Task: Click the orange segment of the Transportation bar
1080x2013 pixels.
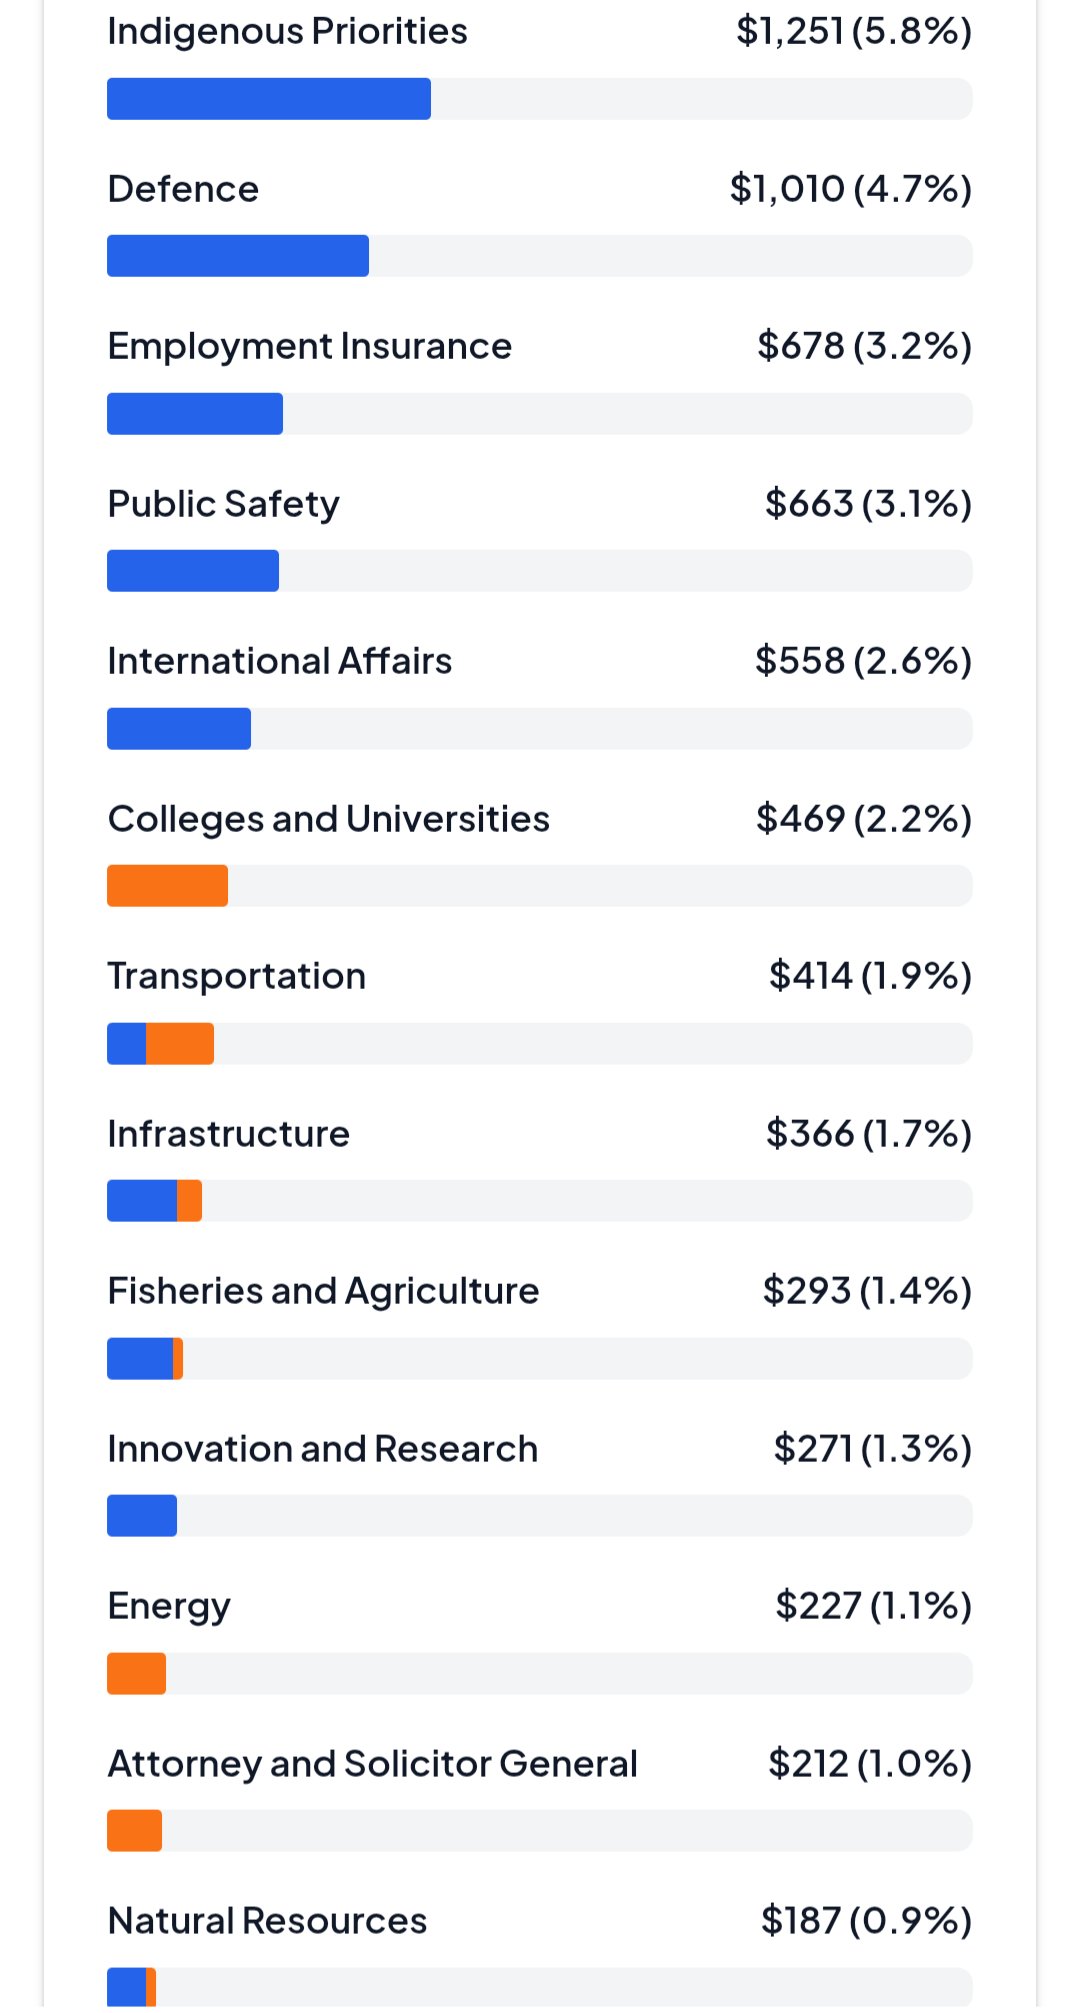Action: pyautogui.click(x=180, y=1044)
